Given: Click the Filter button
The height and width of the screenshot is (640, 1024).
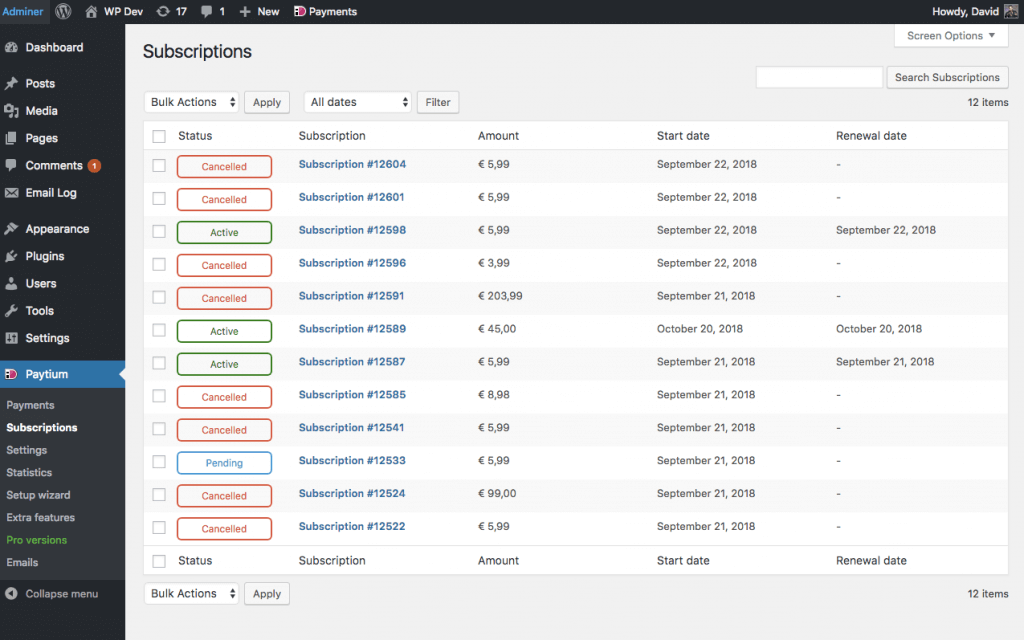Looking at the screenshot, I should point(437,102).
